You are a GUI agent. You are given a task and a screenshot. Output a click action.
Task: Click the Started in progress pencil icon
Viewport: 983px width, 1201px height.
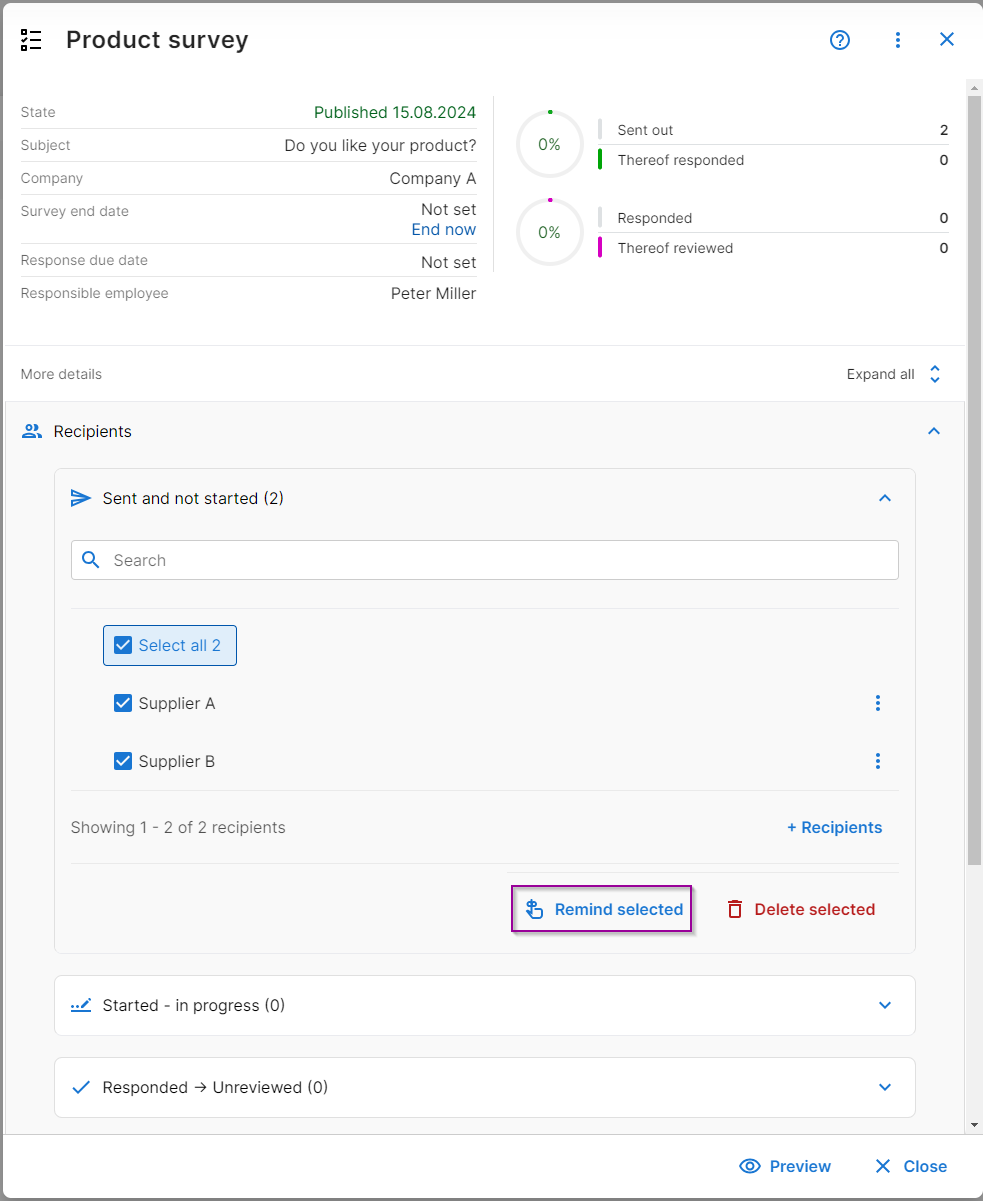click(x=81, y=1005)
